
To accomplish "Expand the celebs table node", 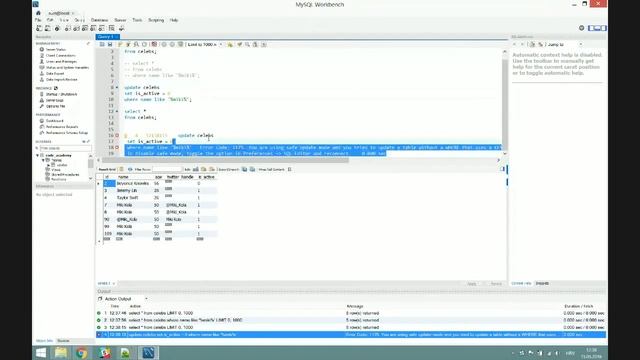I will click(49, 165).
